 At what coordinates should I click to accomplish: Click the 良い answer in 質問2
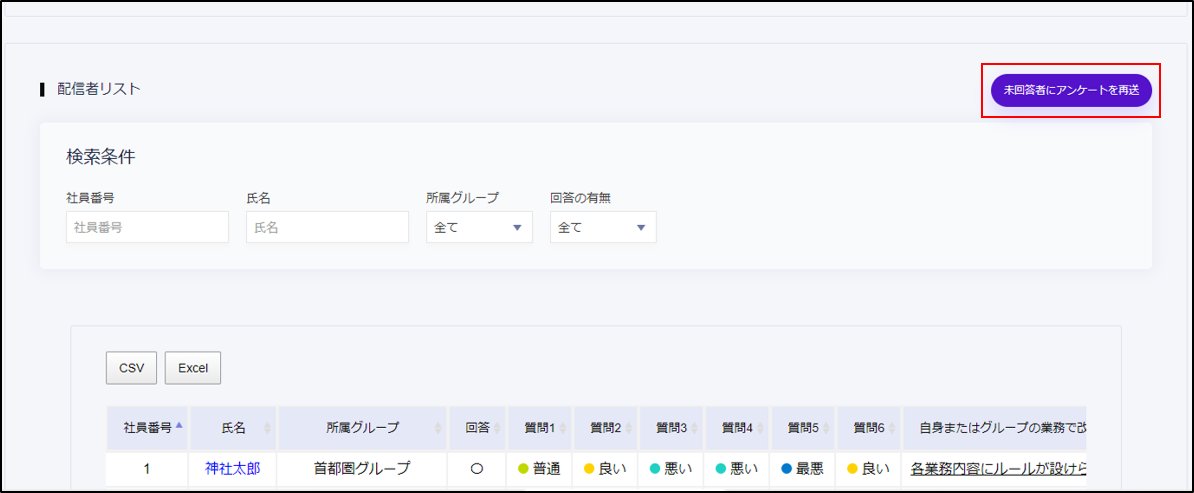coord(605,469)
